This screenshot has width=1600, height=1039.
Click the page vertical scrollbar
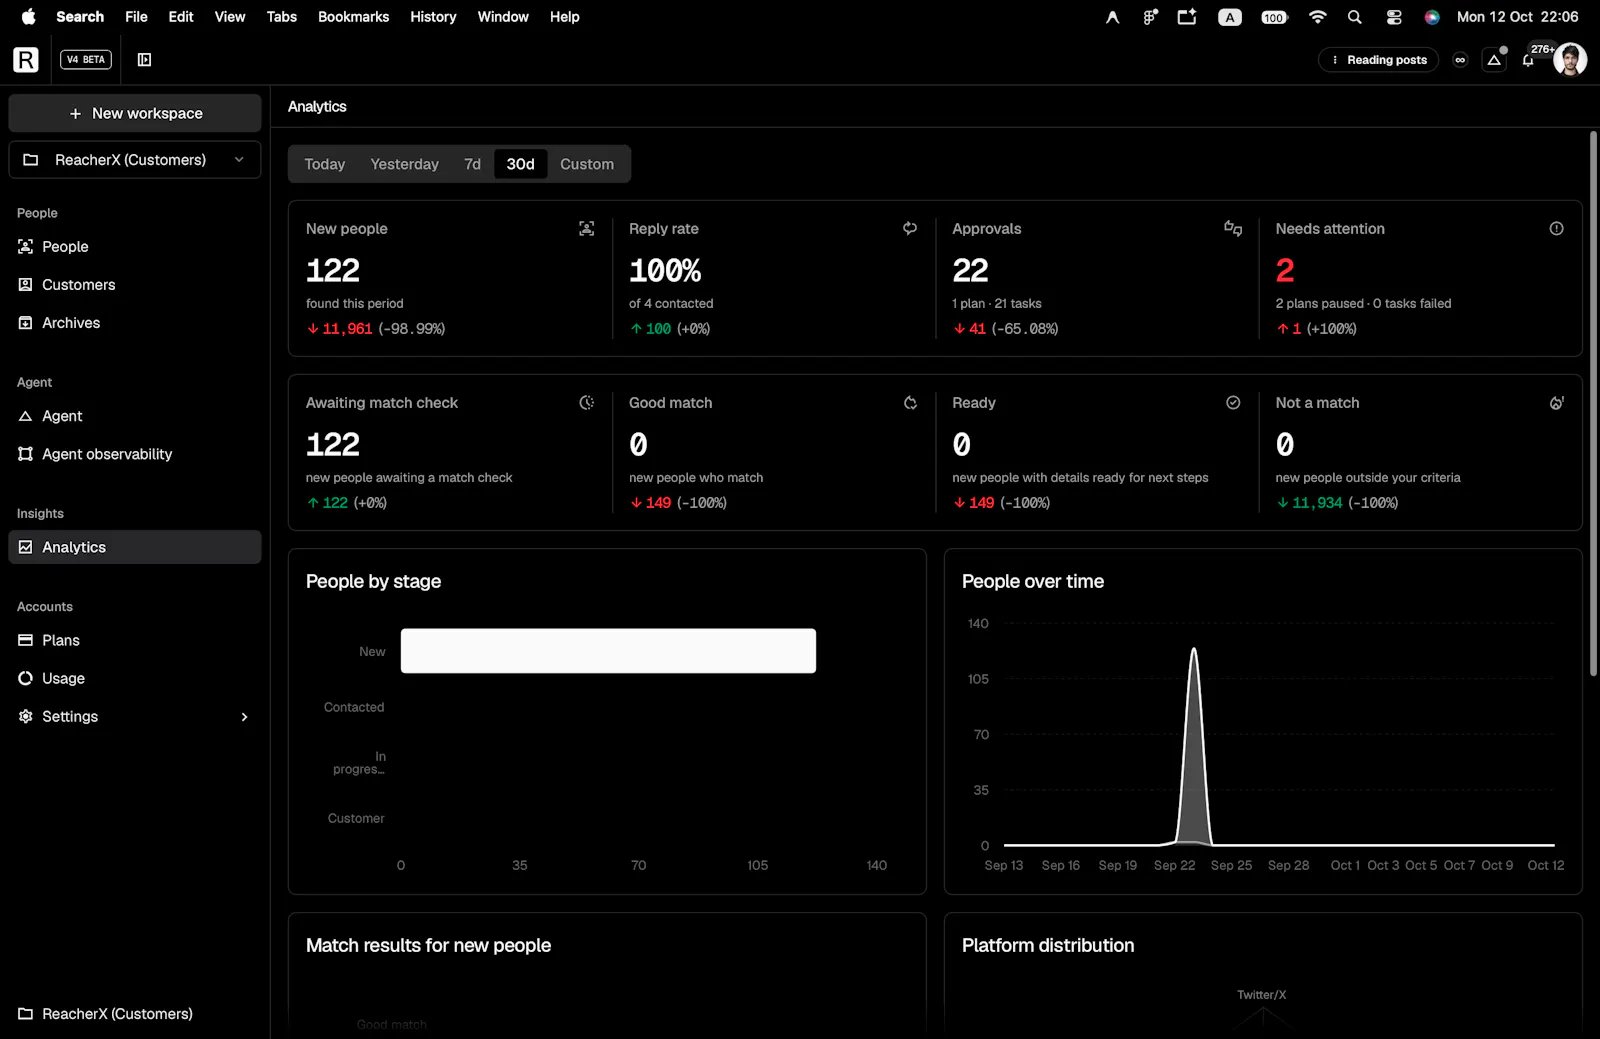point(1593,403)
